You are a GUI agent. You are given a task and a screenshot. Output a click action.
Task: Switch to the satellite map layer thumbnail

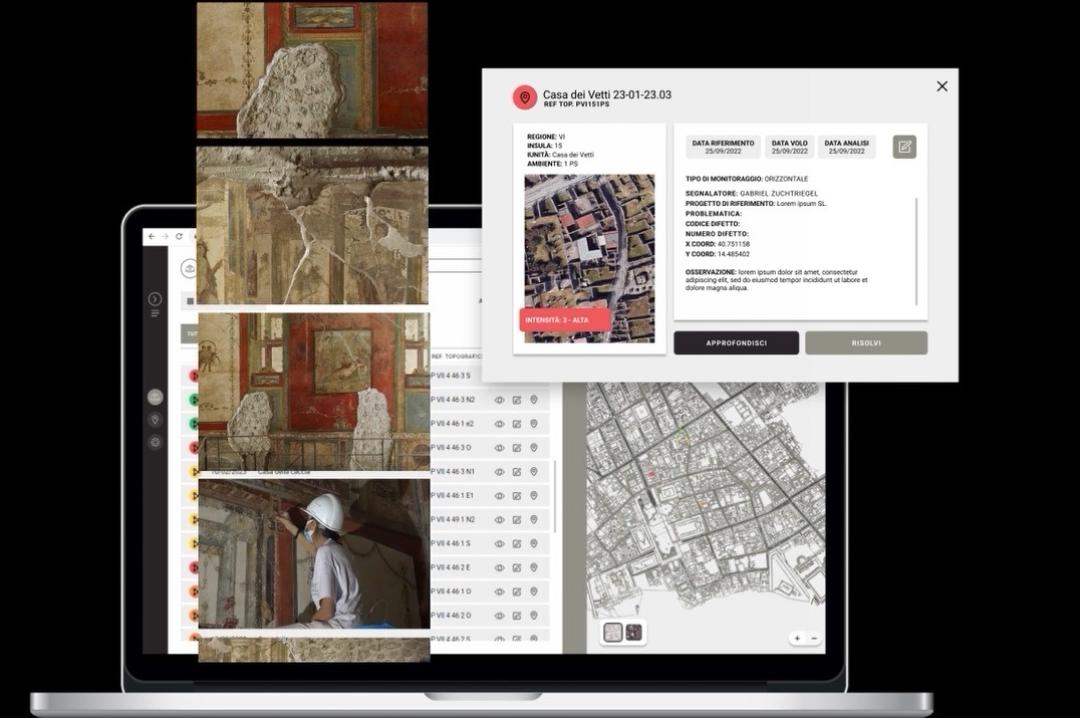[x=635, y=632]
